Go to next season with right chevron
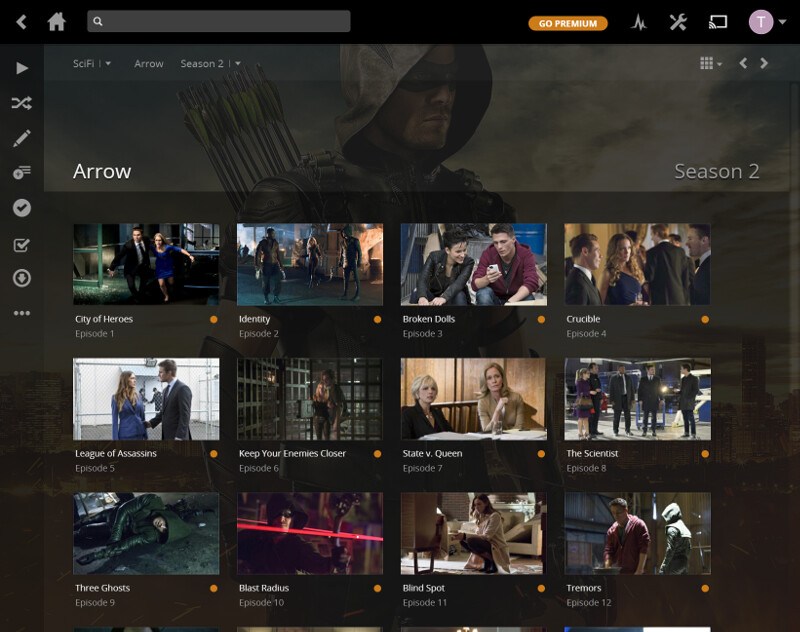The image size is (800, 632). [x=764, y=63]
